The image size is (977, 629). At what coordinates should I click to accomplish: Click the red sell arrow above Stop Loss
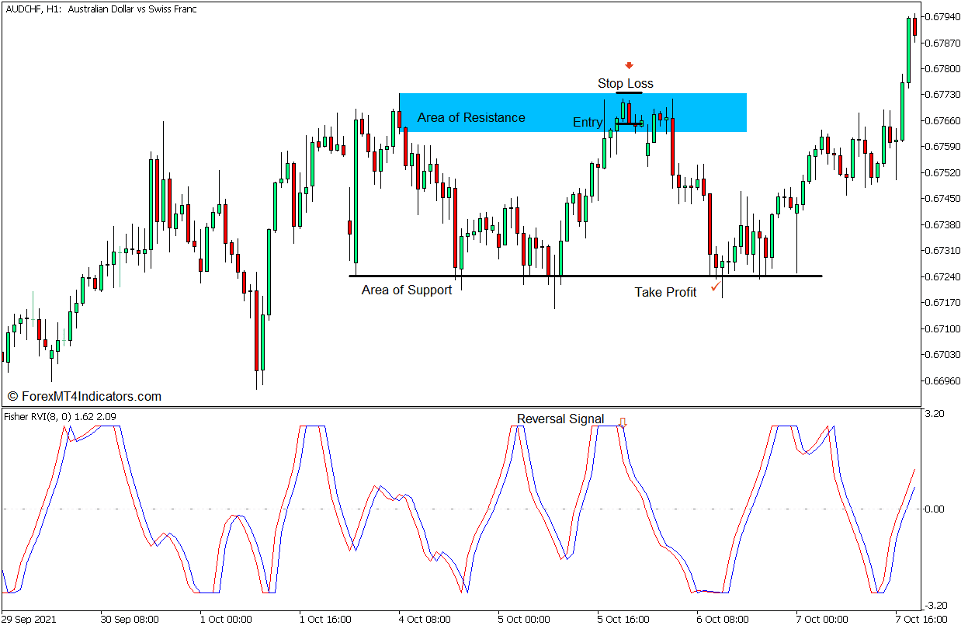(x=629, y=66)
